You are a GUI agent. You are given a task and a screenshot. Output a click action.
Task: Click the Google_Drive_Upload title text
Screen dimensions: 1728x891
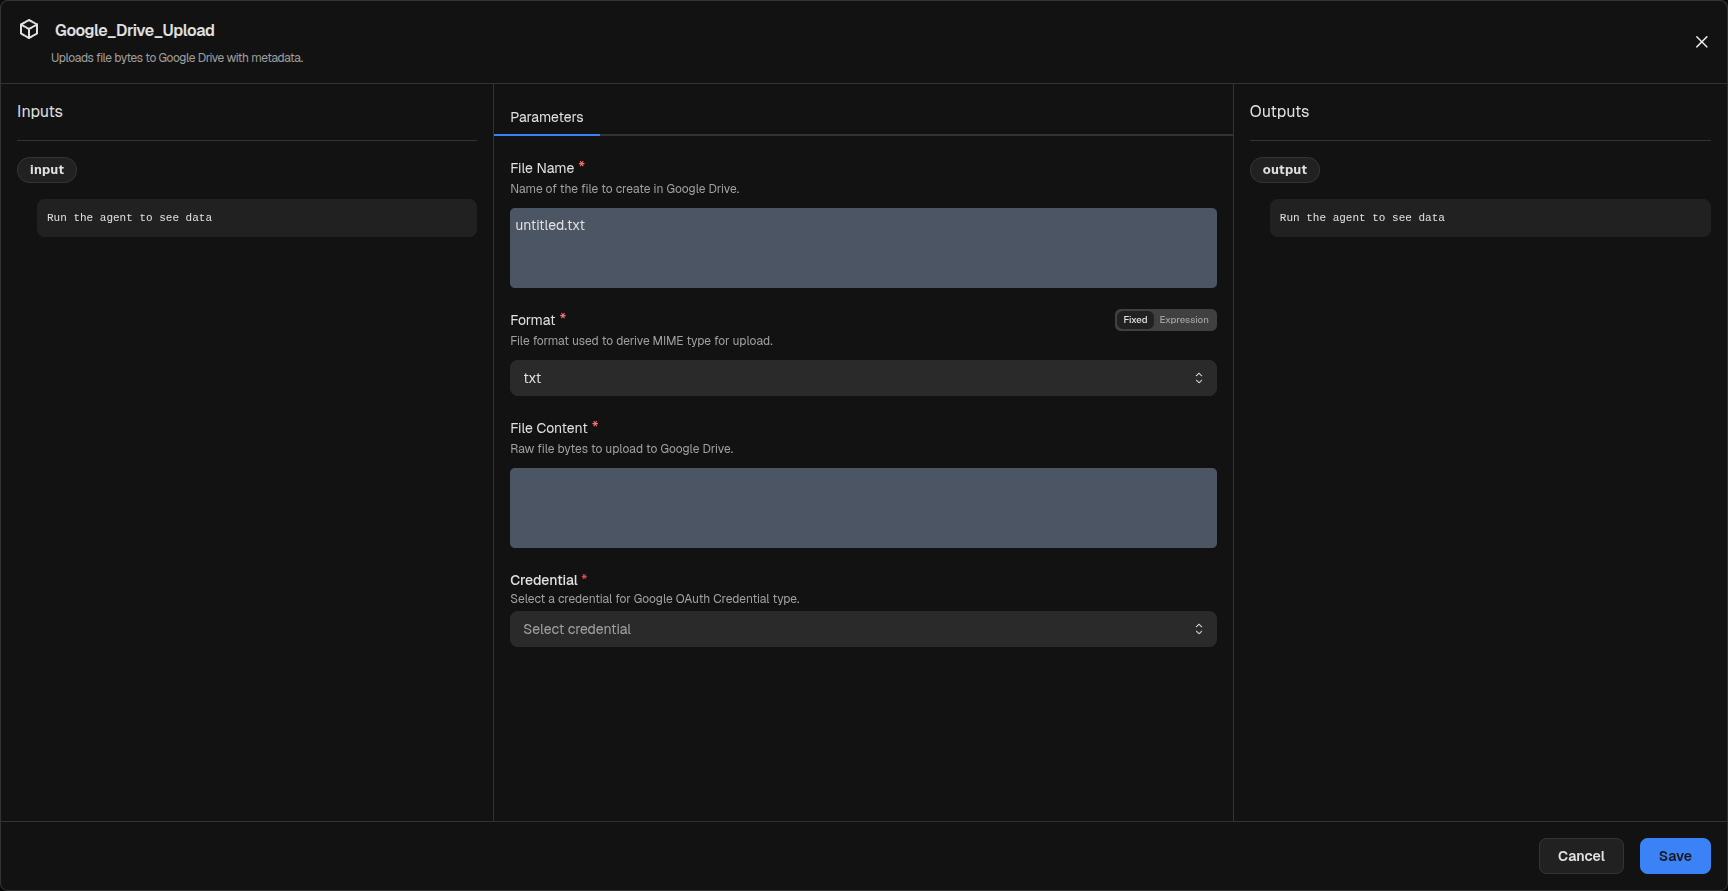135,30
